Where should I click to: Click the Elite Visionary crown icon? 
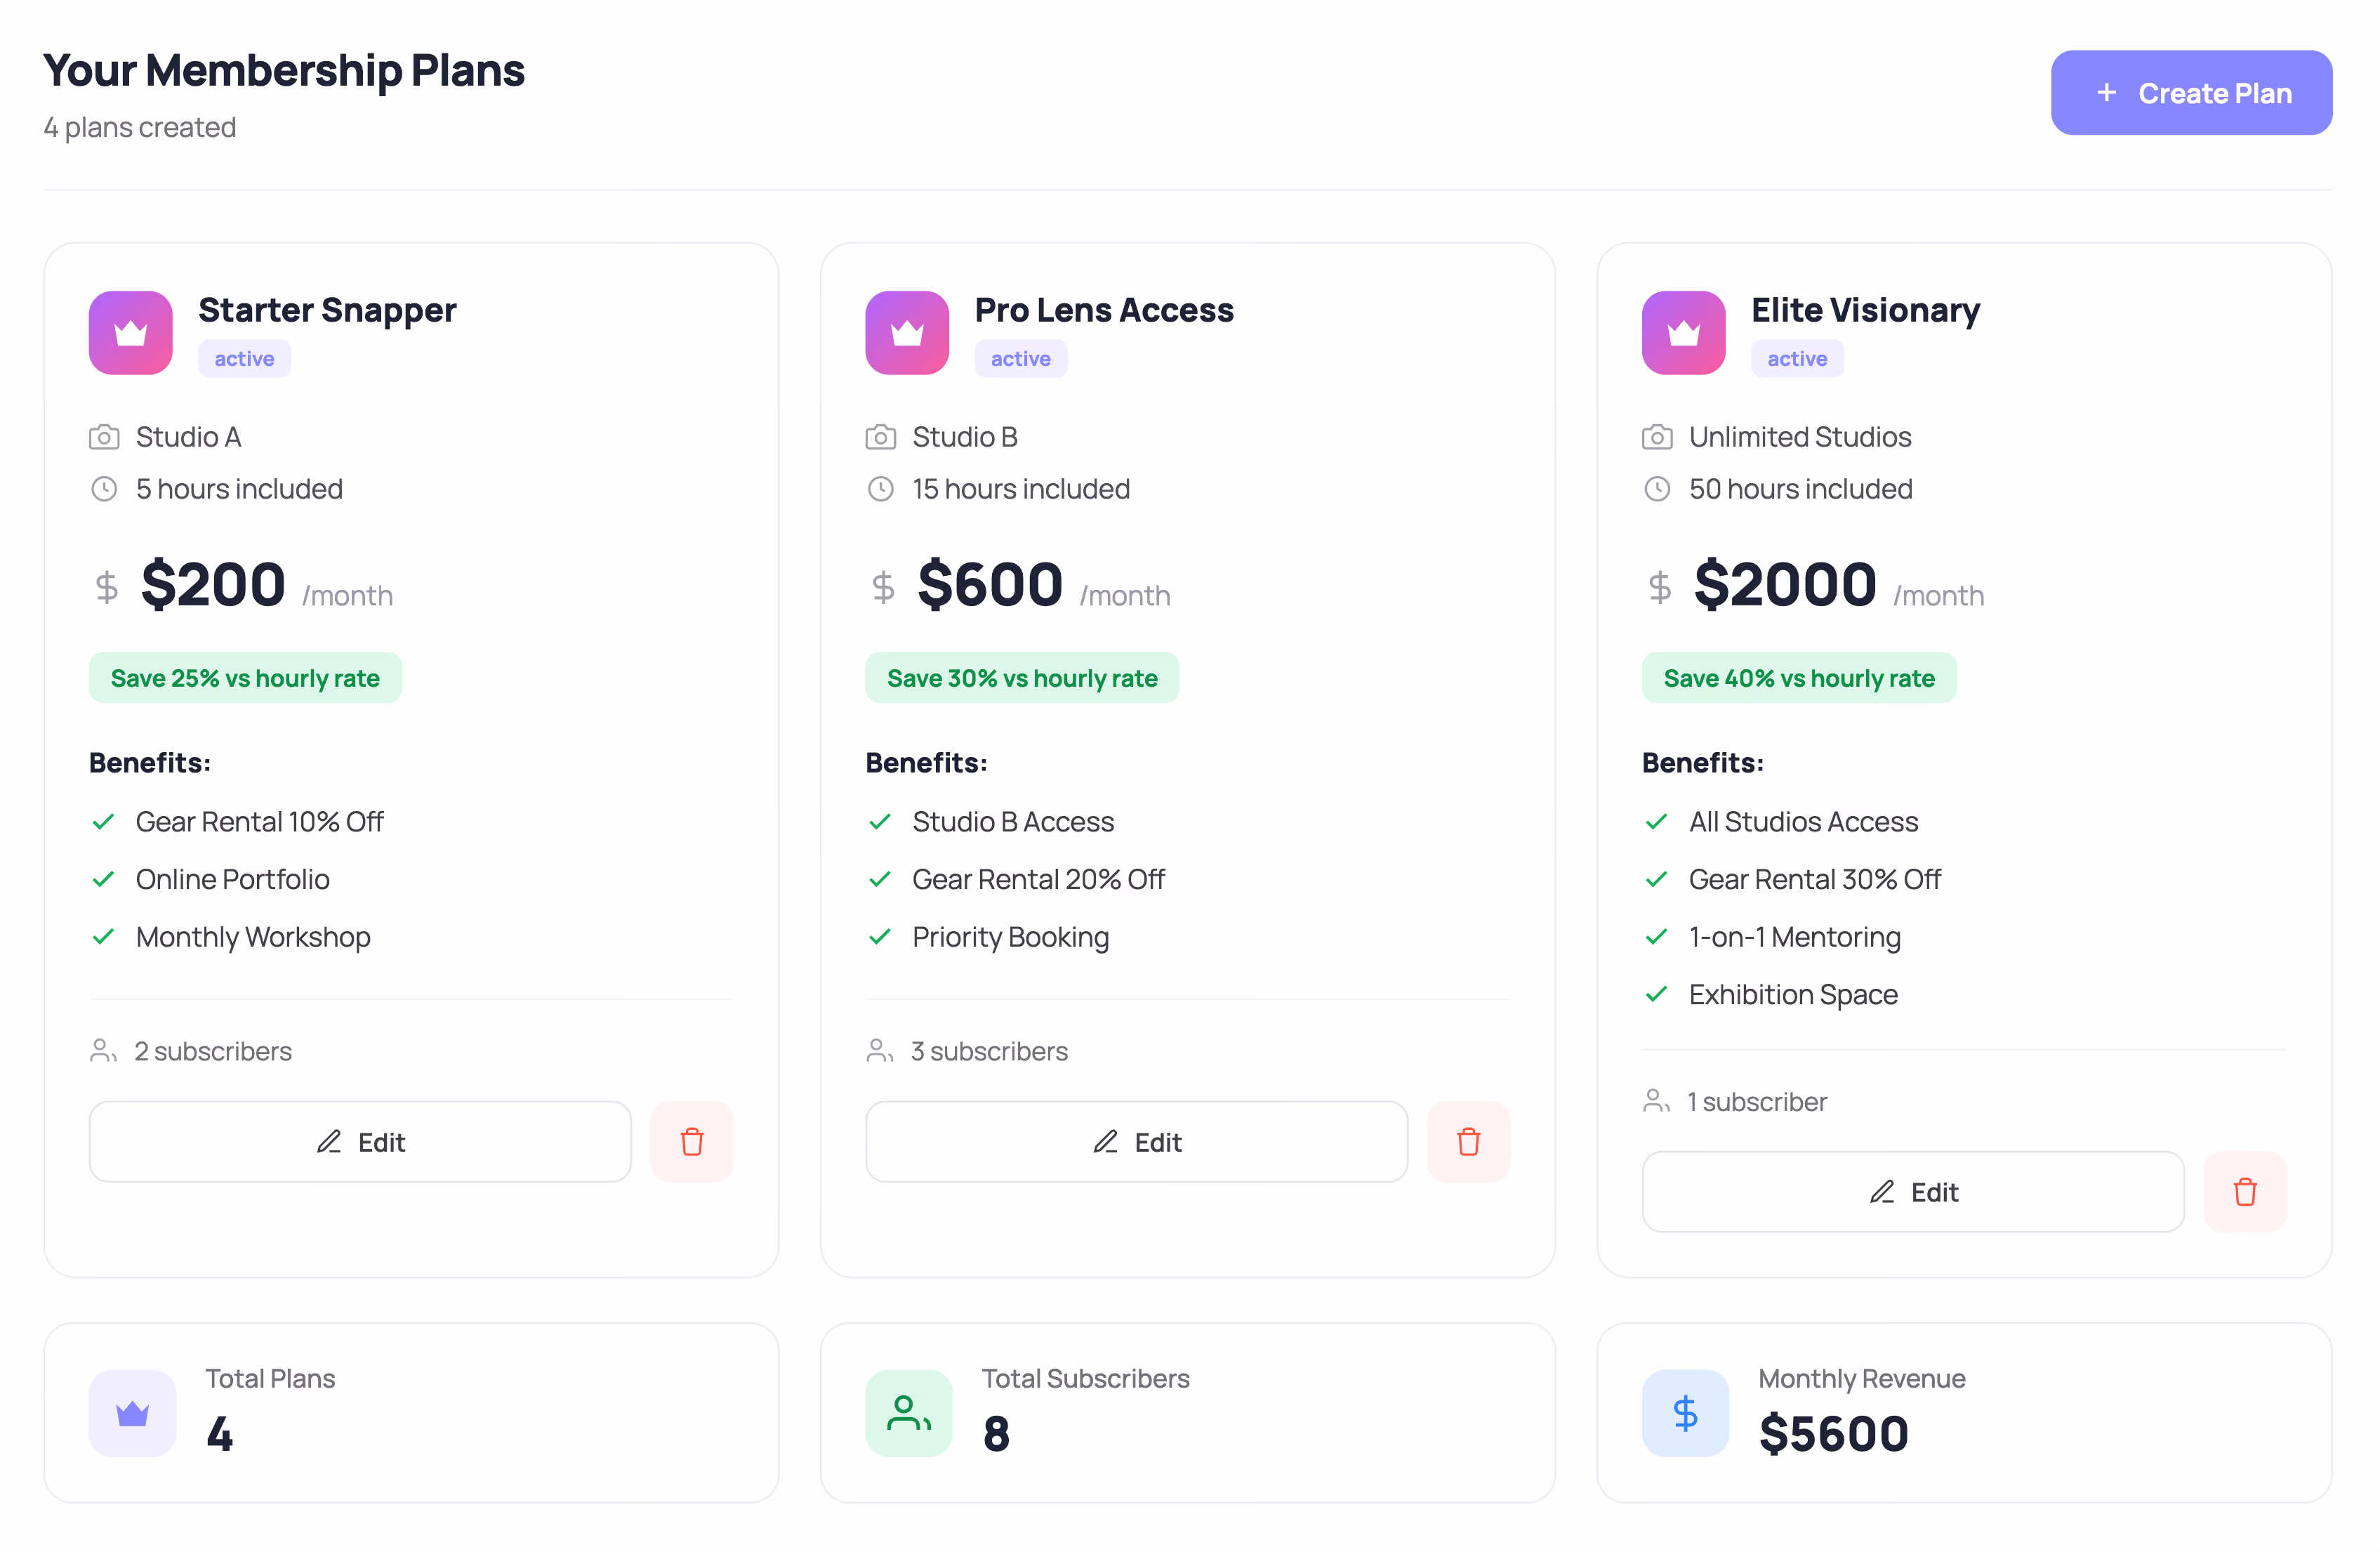click(x=1683, y=333)
